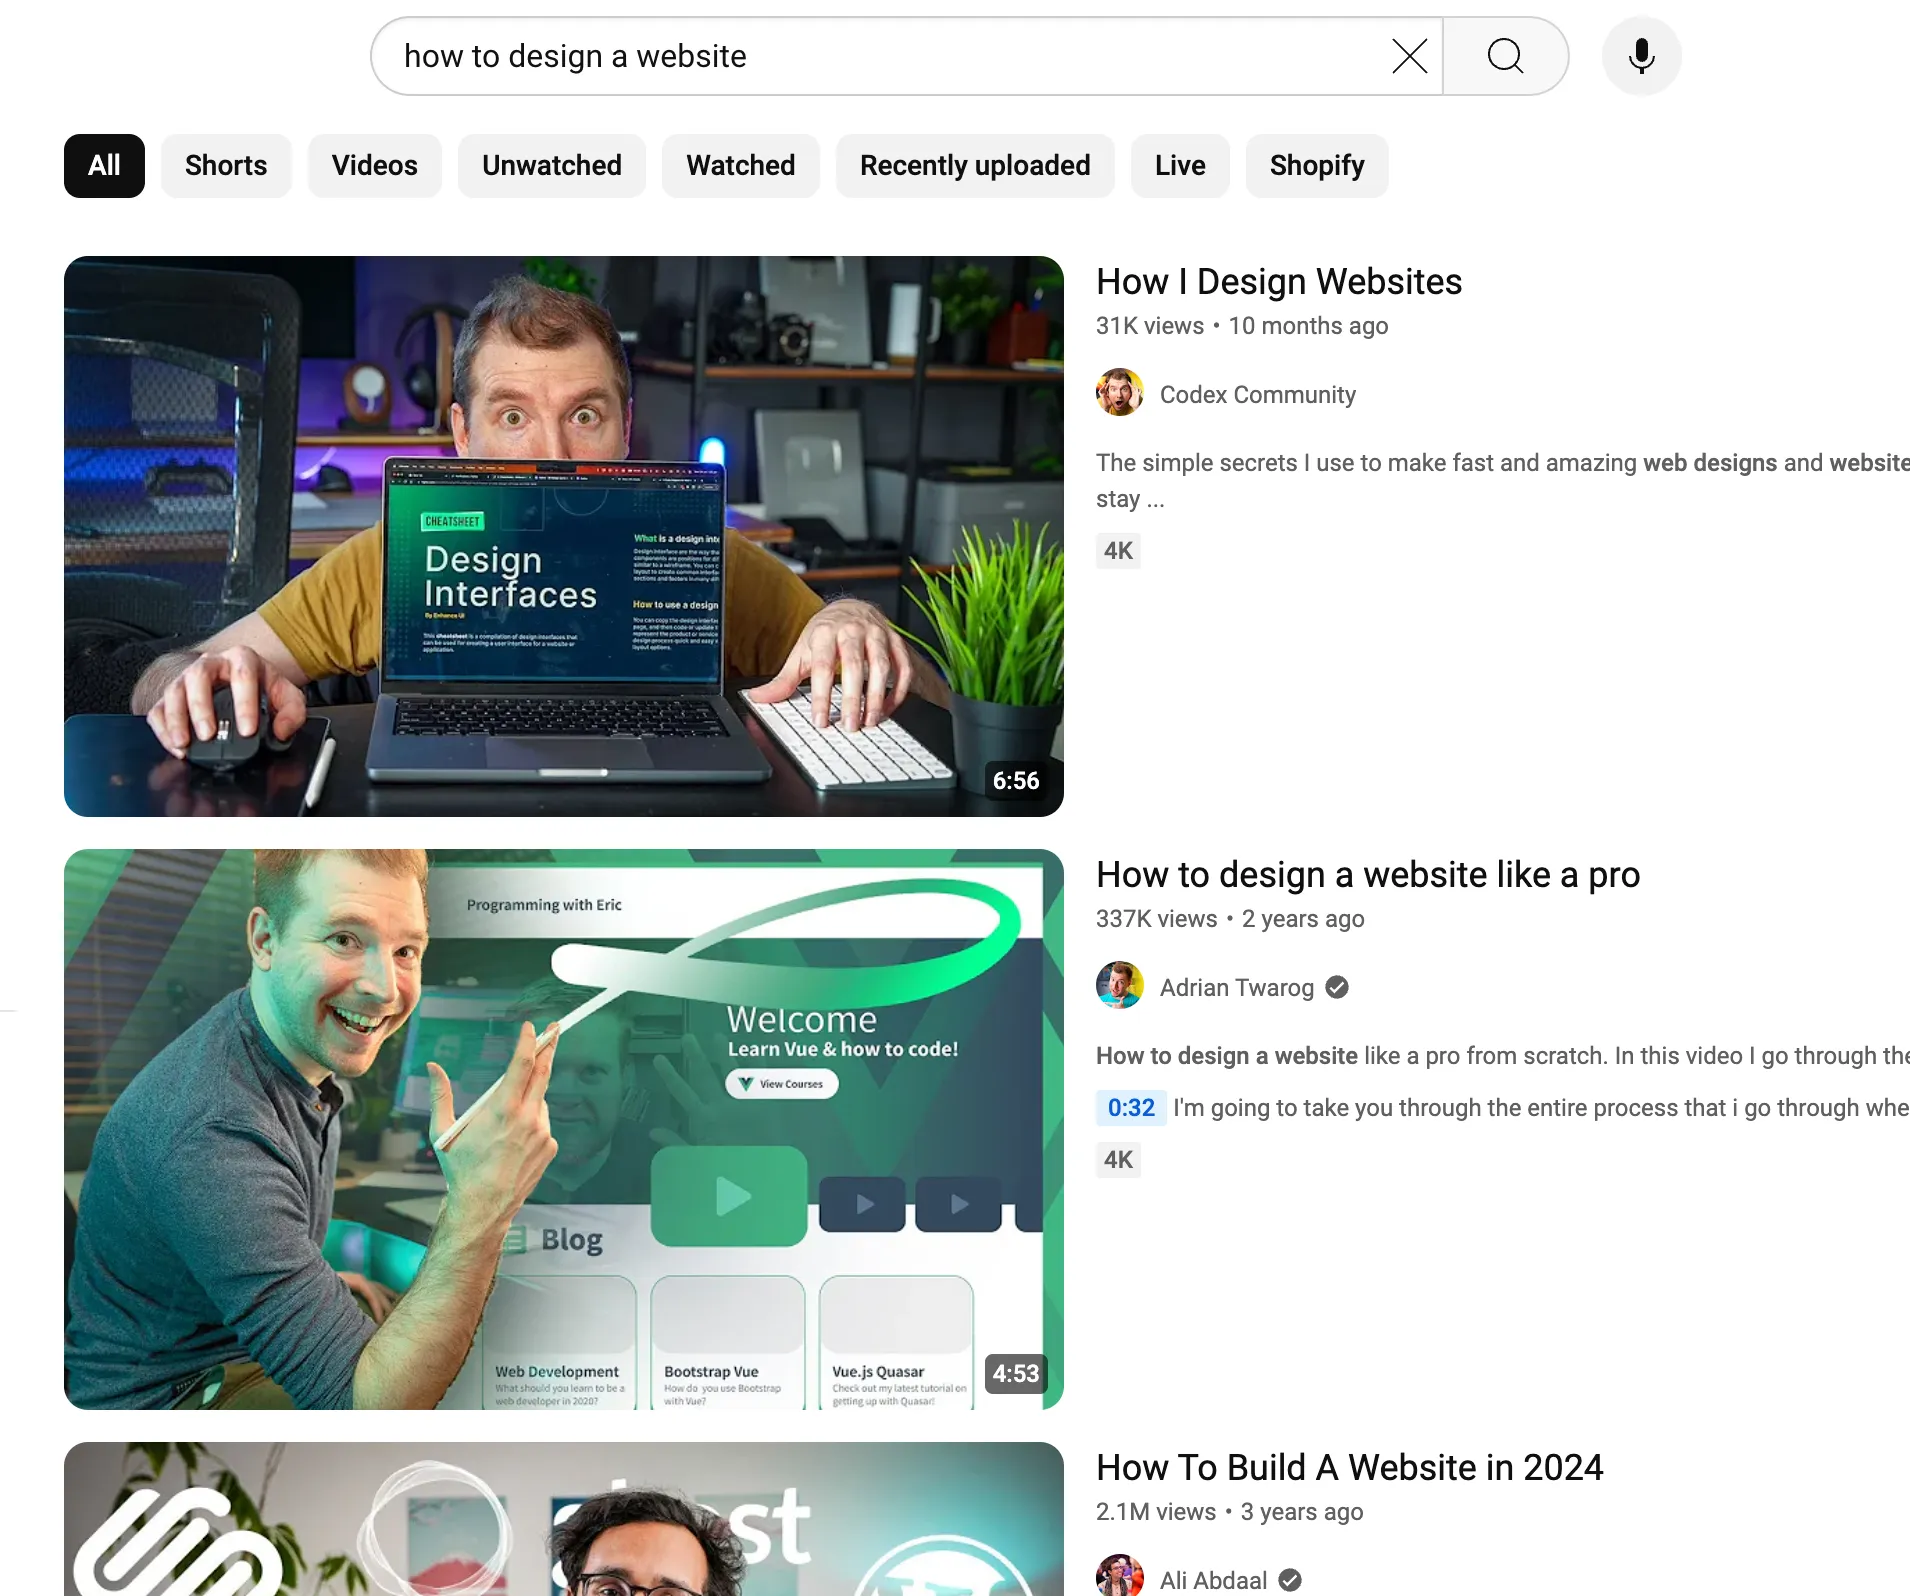Viewport: 1910px width, 1596px height.
Task: Click description starting 'The simple secrets I use'
Action: [x=1503, y=481]
